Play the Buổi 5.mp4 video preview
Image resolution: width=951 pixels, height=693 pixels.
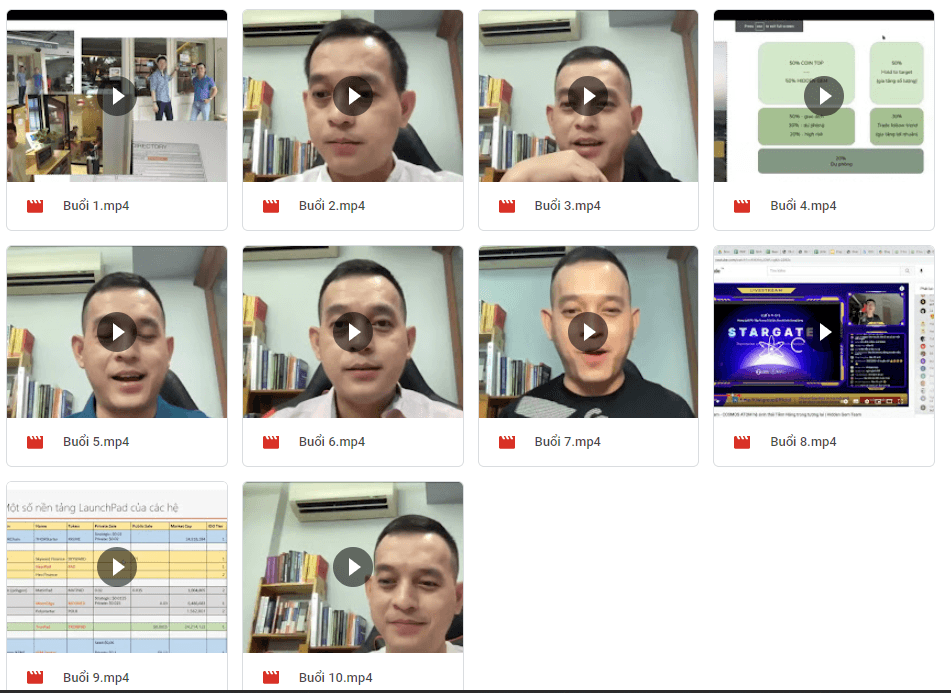click(x=116, y=332)
